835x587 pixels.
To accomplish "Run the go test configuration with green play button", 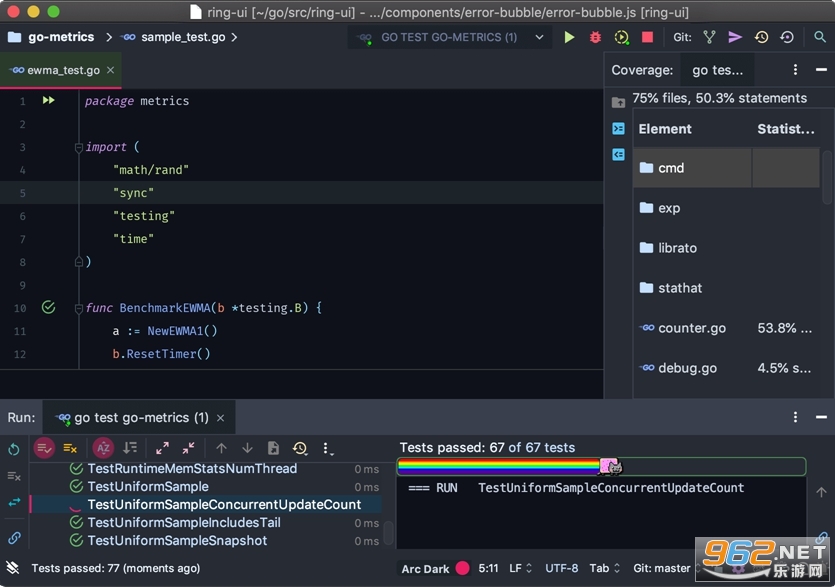I will [569, 37].
